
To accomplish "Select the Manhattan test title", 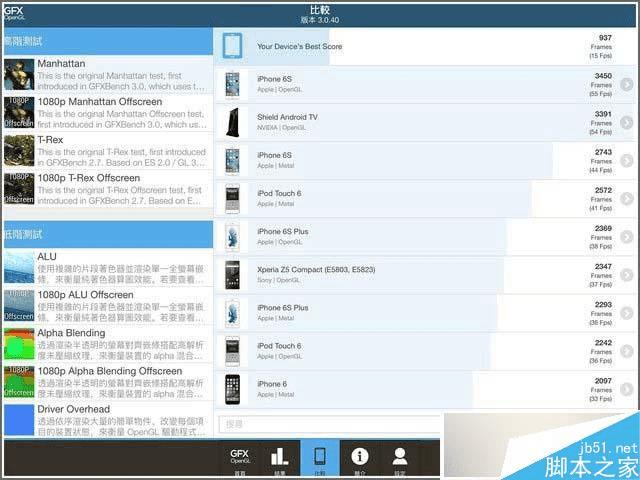I will [61, 64].
